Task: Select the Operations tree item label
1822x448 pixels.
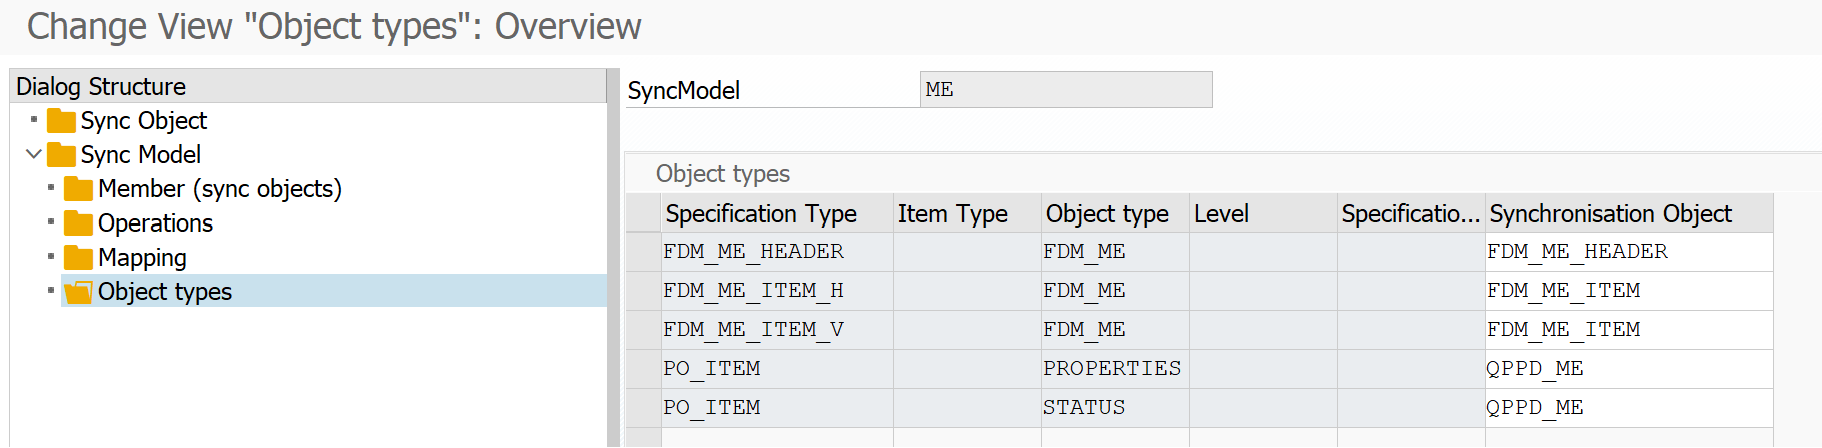Action: point(155,223)
